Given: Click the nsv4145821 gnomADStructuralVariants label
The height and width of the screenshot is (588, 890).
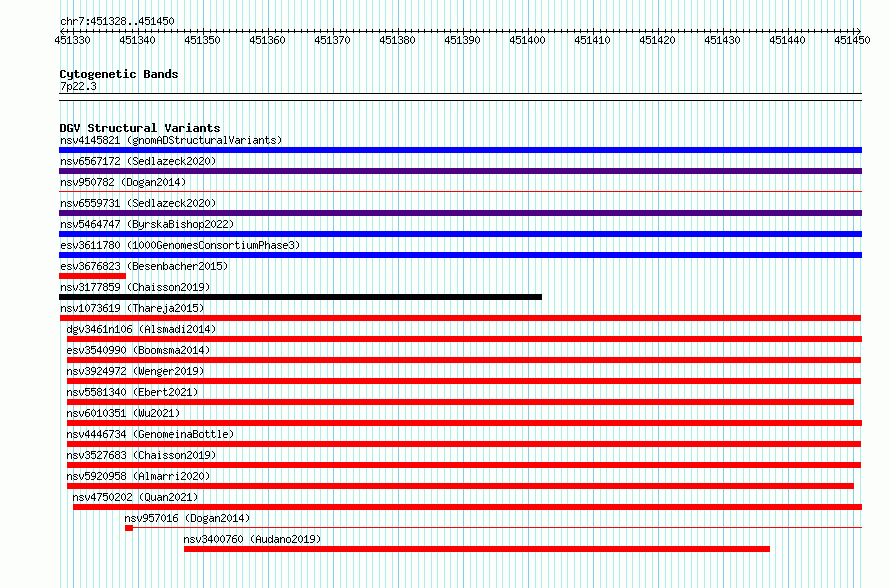Looking at the screenshot, I should click(171, 140).
